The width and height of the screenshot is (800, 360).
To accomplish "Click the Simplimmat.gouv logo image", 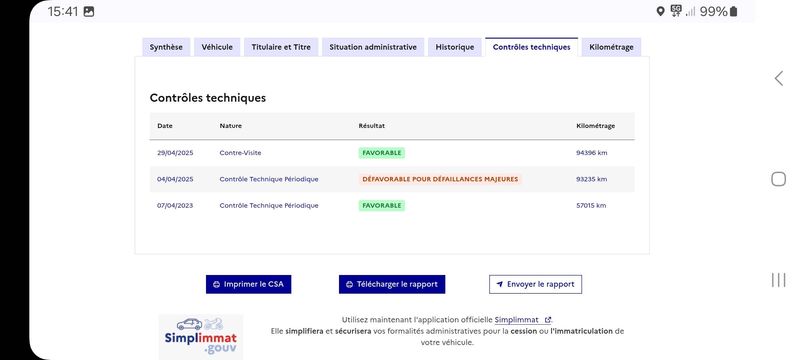I will point(201,337).
